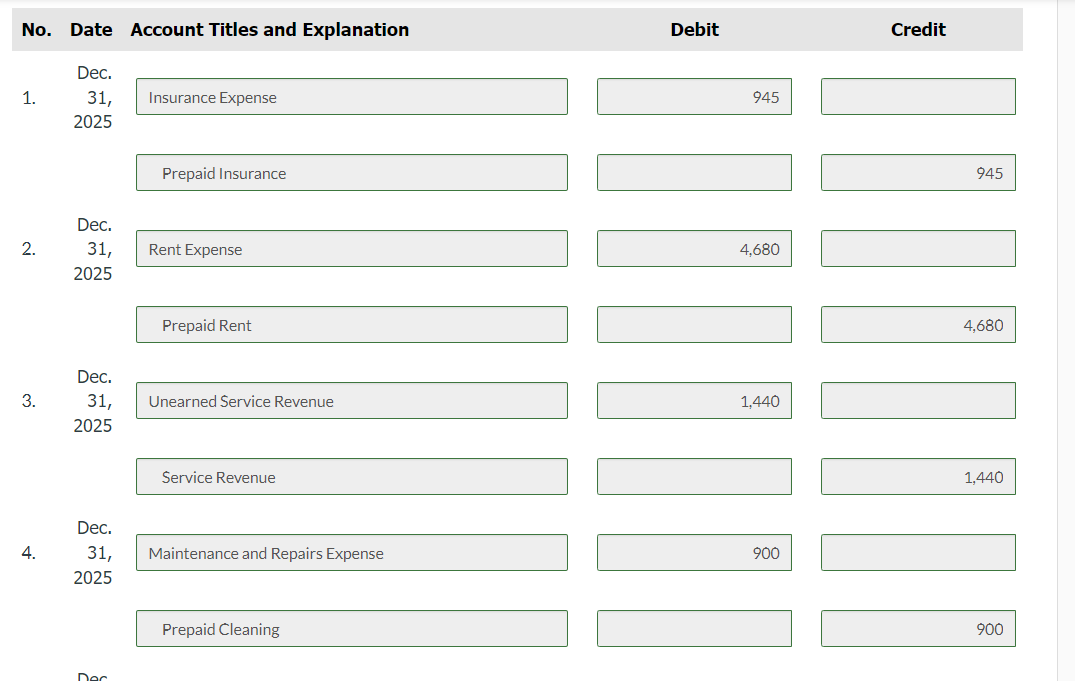Select the Service Revenue account field
The image size is (1075, 681).
[x=352, y=477]
